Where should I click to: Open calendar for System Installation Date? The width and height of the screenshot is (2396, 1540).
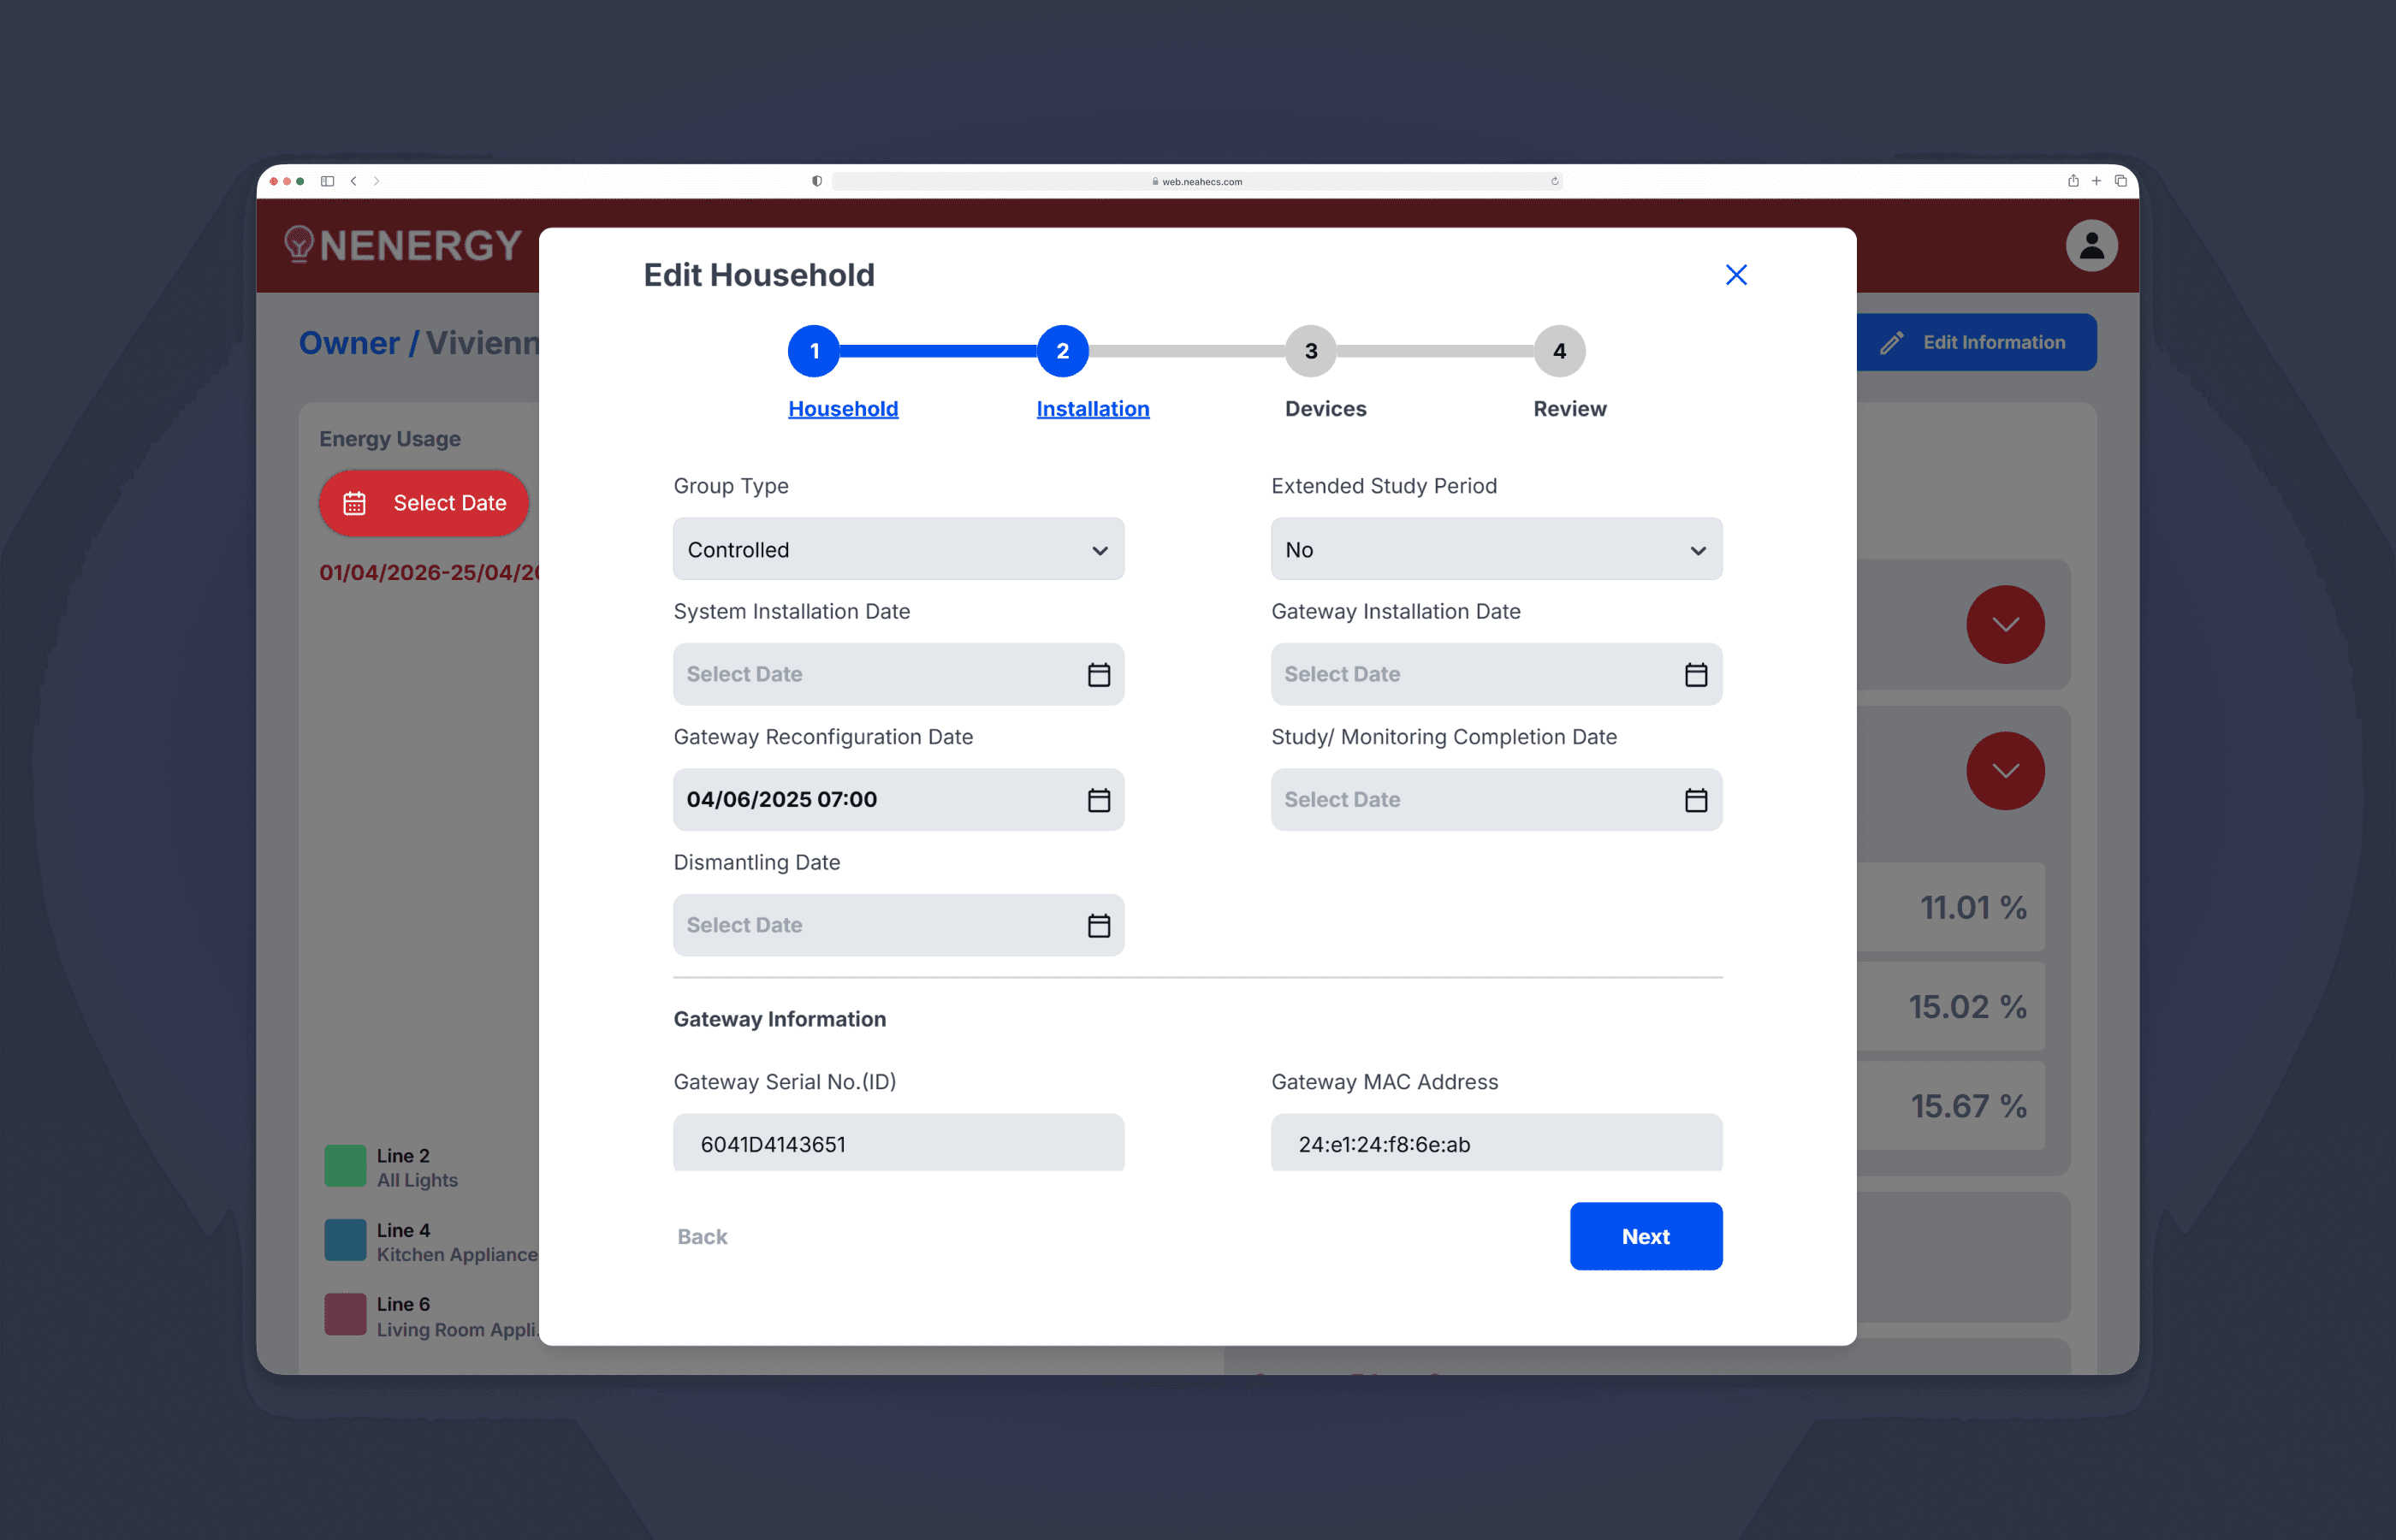coord(1099,675)
